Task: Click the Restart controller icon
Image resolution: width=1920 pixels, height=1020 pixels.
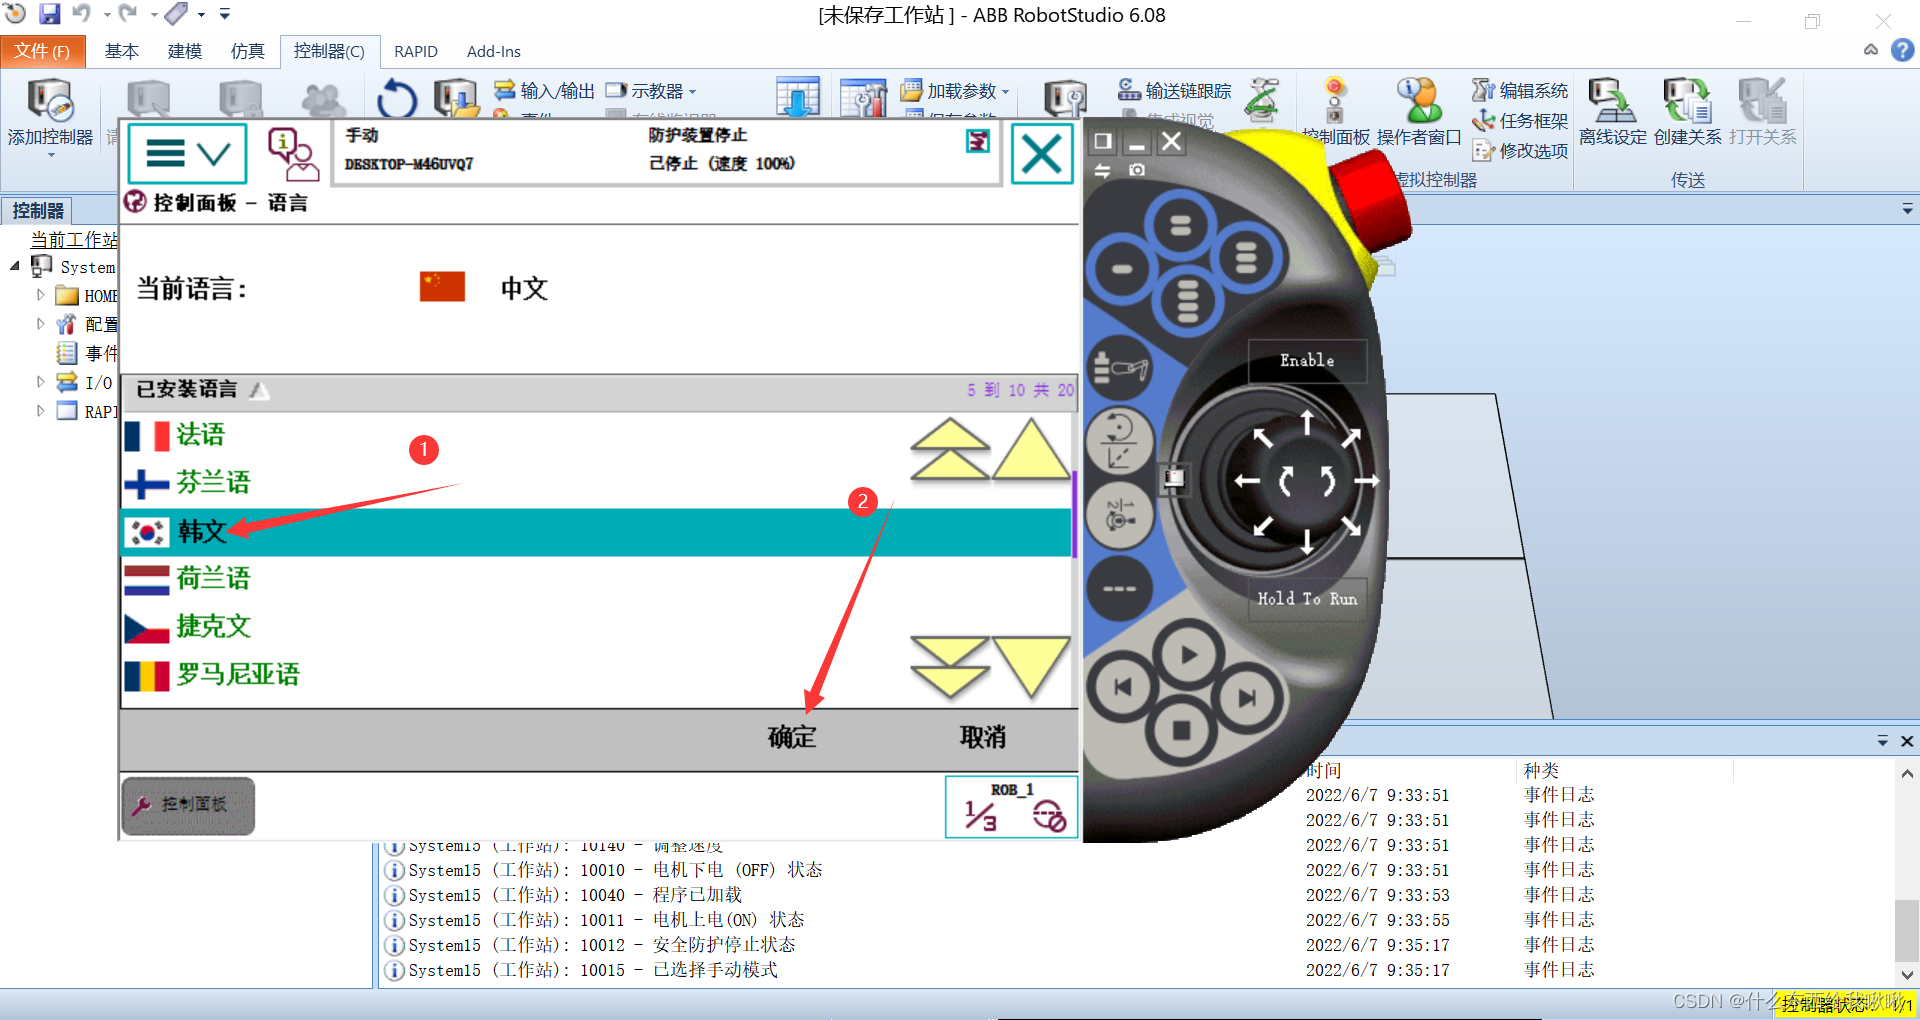Action: pyautogui.click(x=396, y=98)
